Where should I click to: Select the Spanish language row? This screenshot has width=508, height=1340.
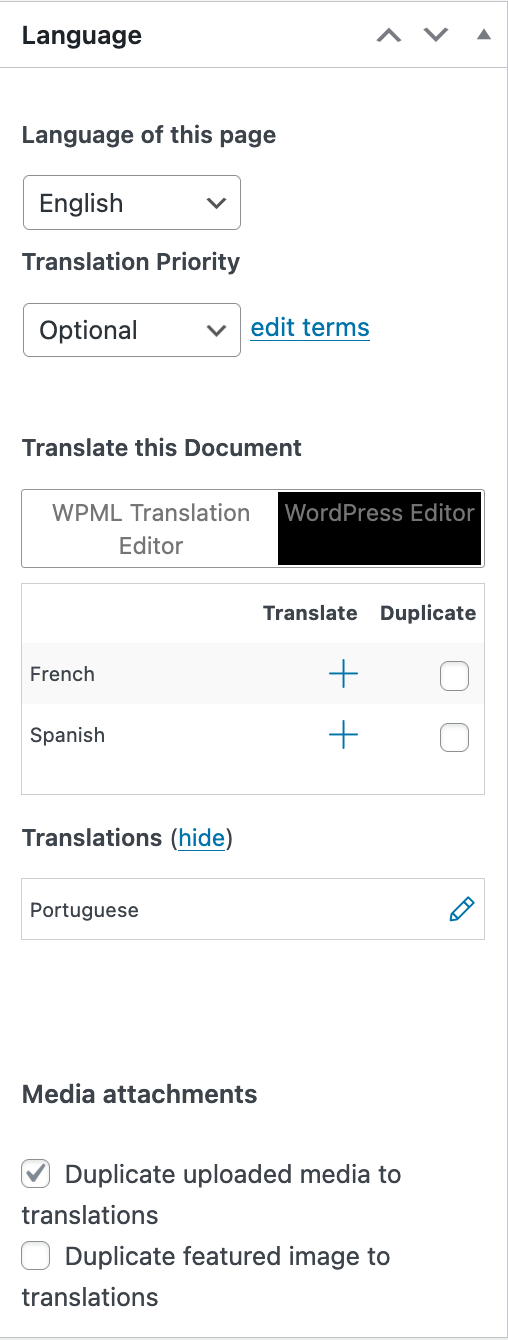click(253, 735)
